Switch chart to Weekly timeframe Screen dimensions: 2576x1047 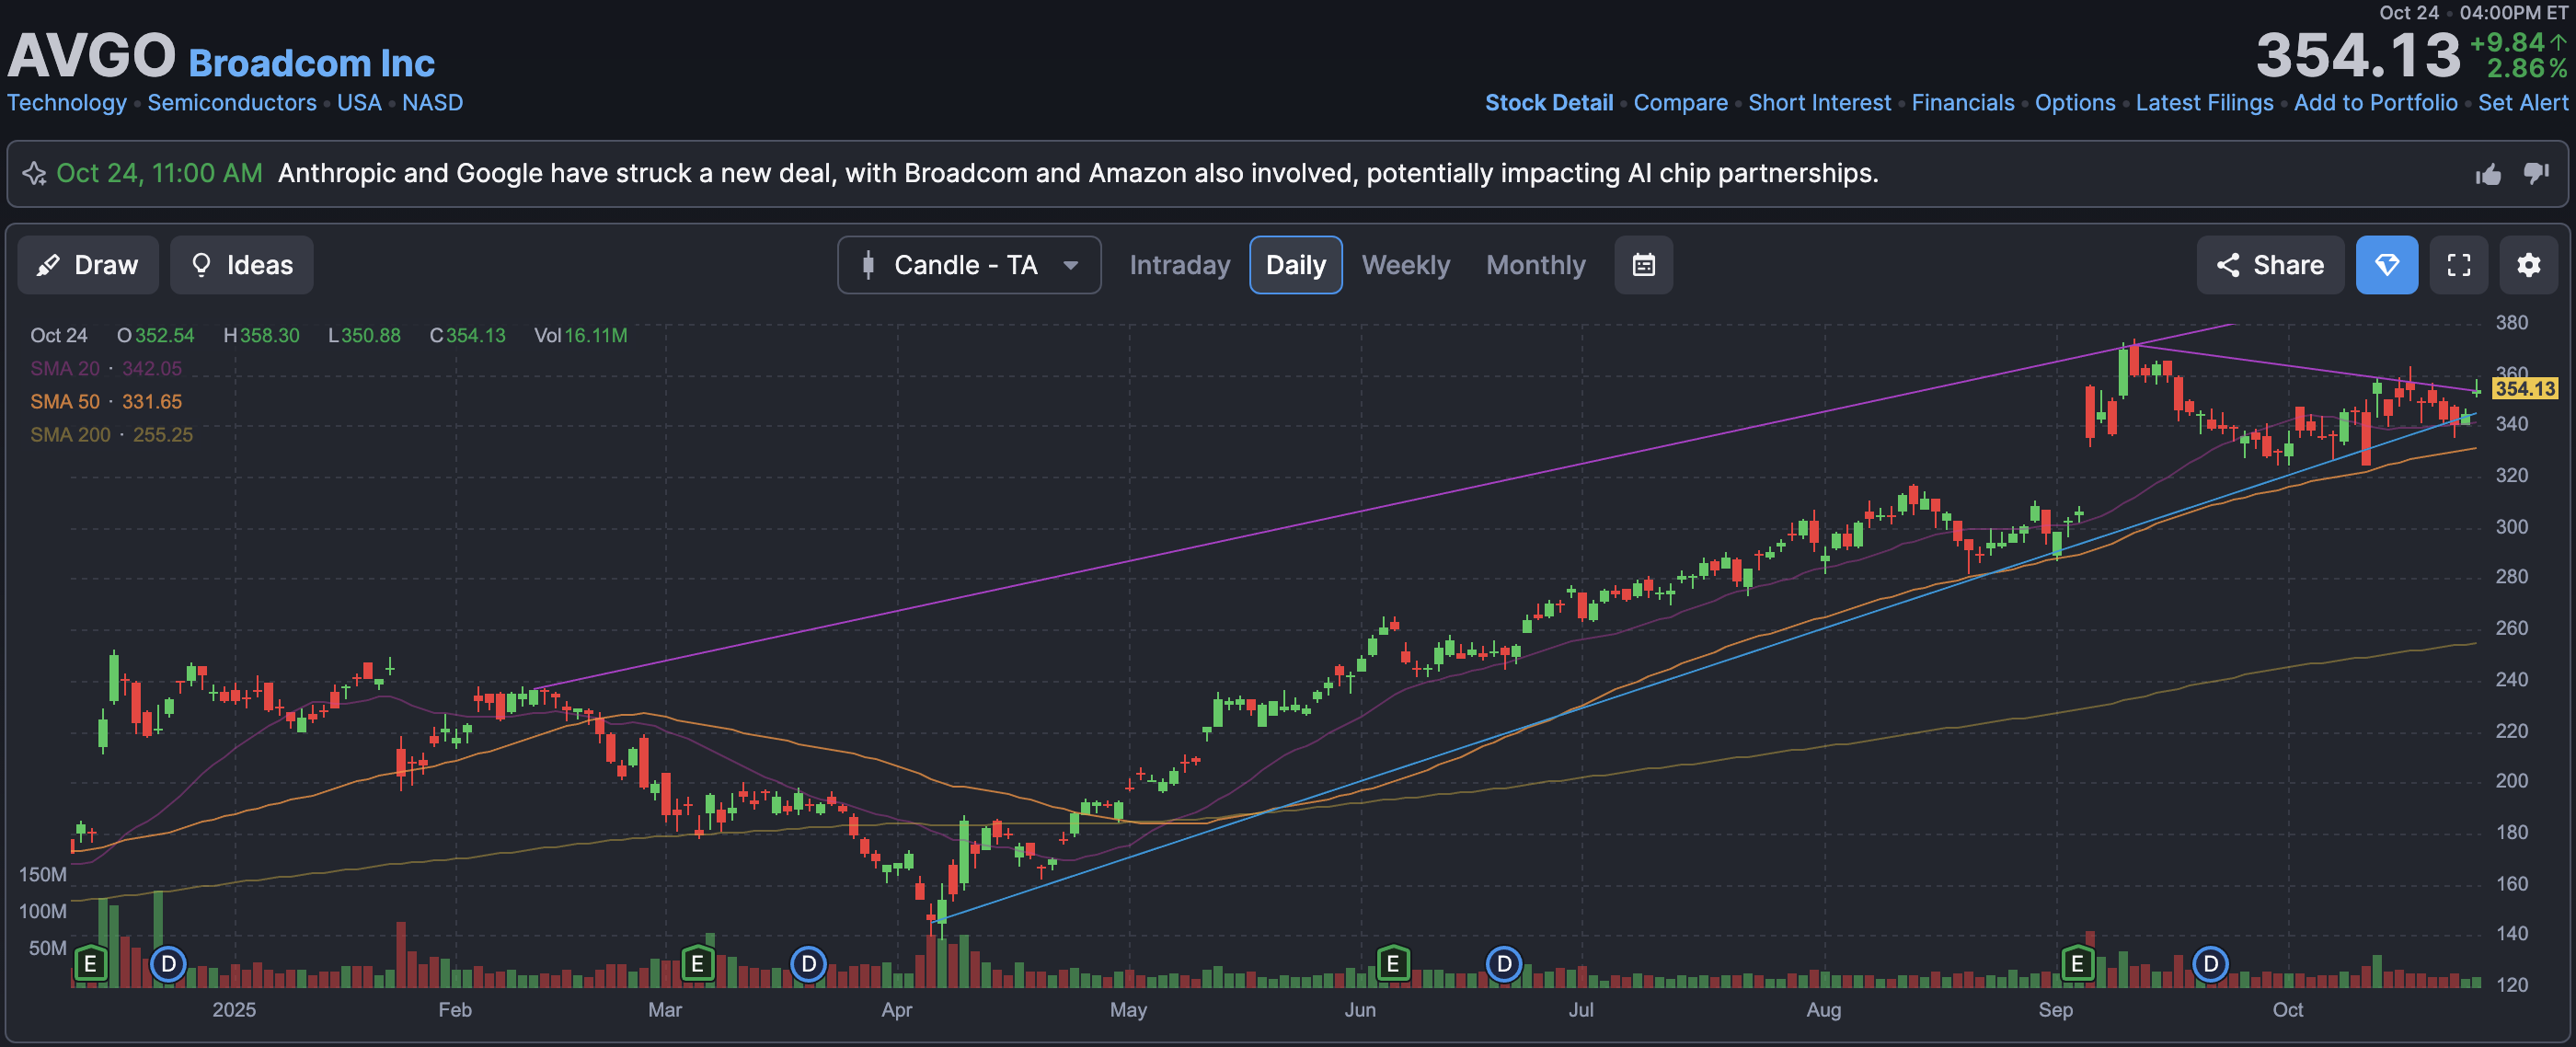(1405, 265)
